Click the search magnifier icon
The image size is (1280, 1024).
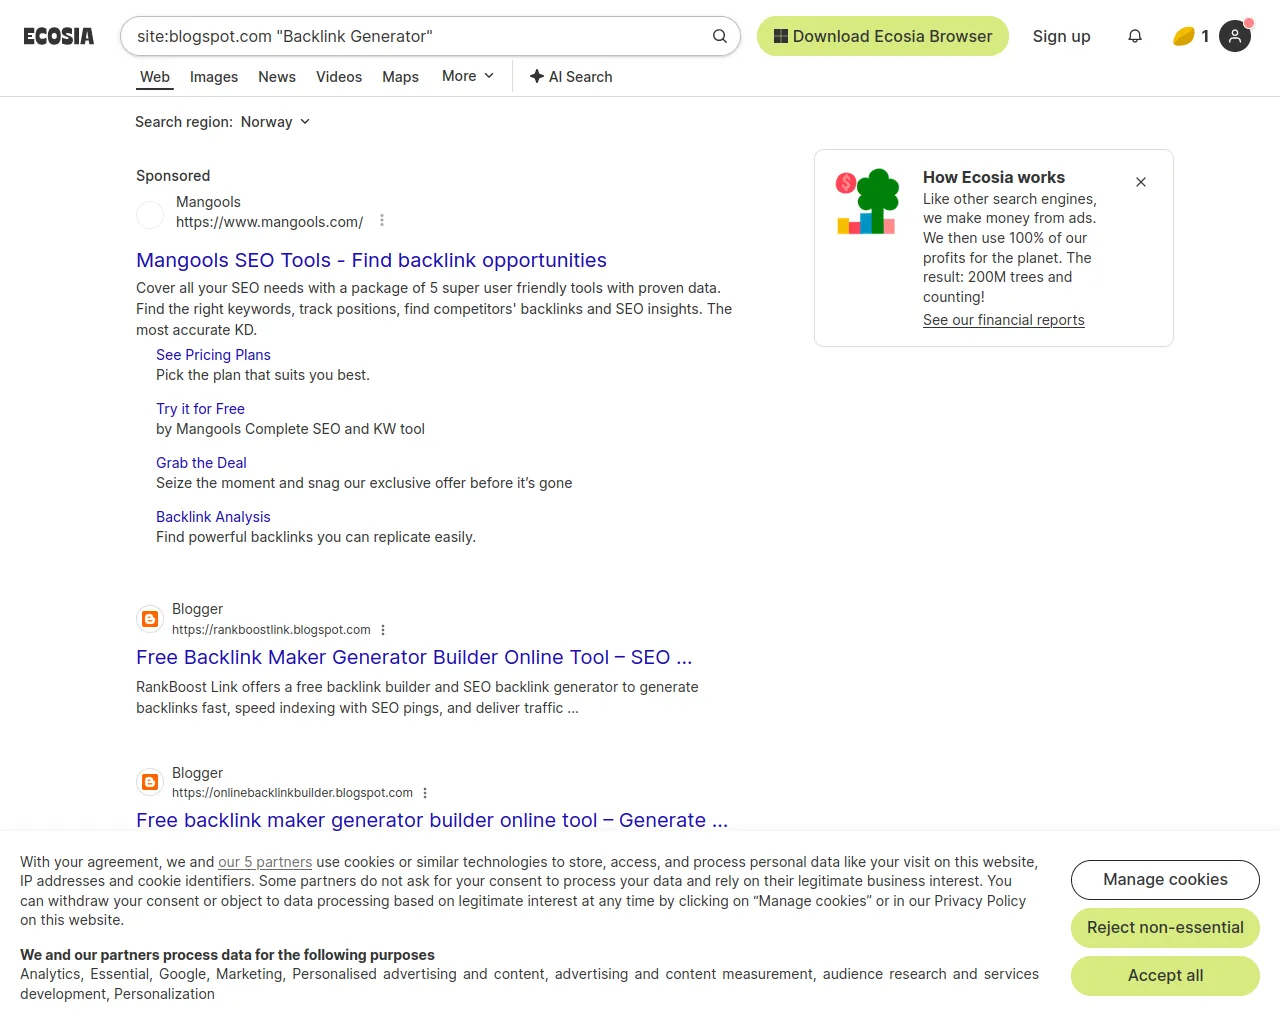(x=720, y=36)
